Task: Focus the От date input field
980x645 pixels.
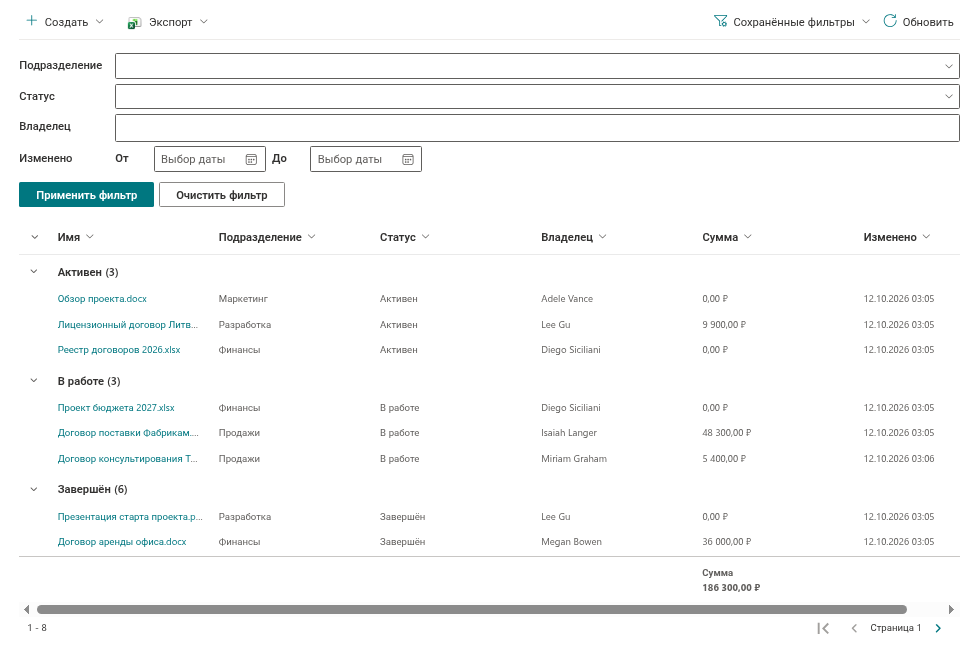Action: tap(210, 159)
